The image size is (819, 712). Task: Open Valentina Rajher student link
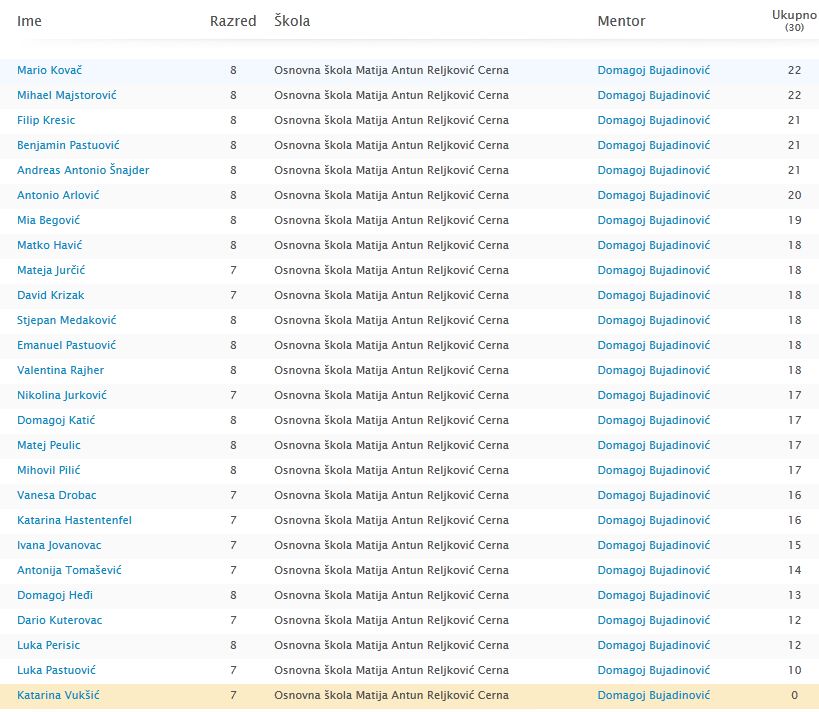pyautogui.click(x=60, y=370)
